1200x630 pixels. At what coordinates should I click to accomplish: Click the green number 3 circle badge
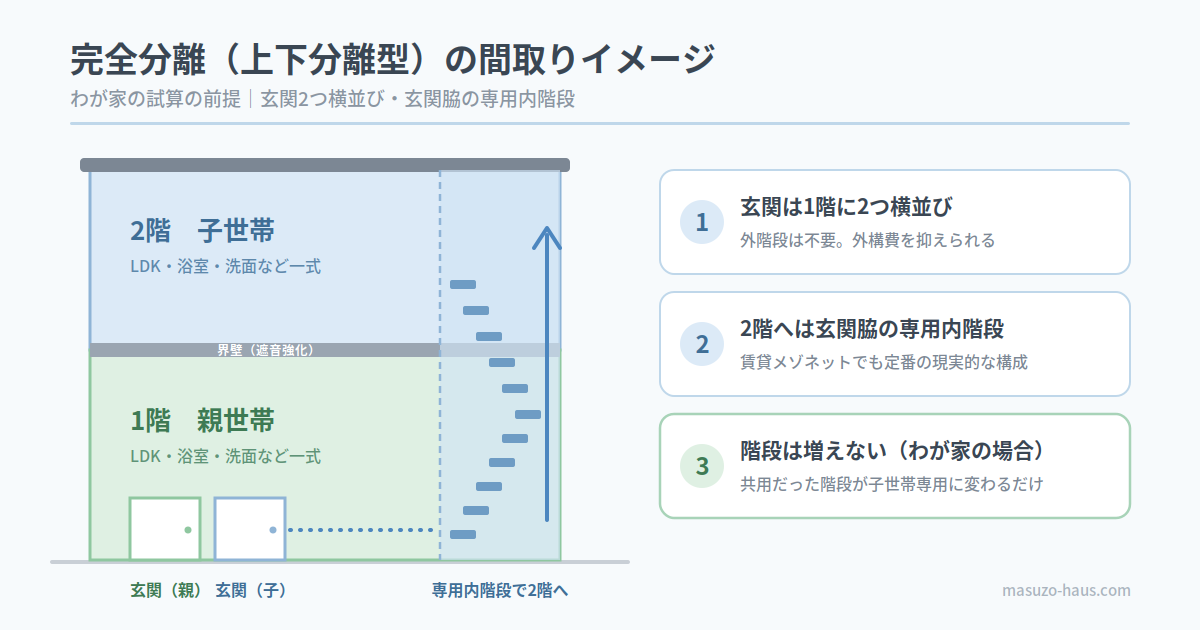[702, 466]
